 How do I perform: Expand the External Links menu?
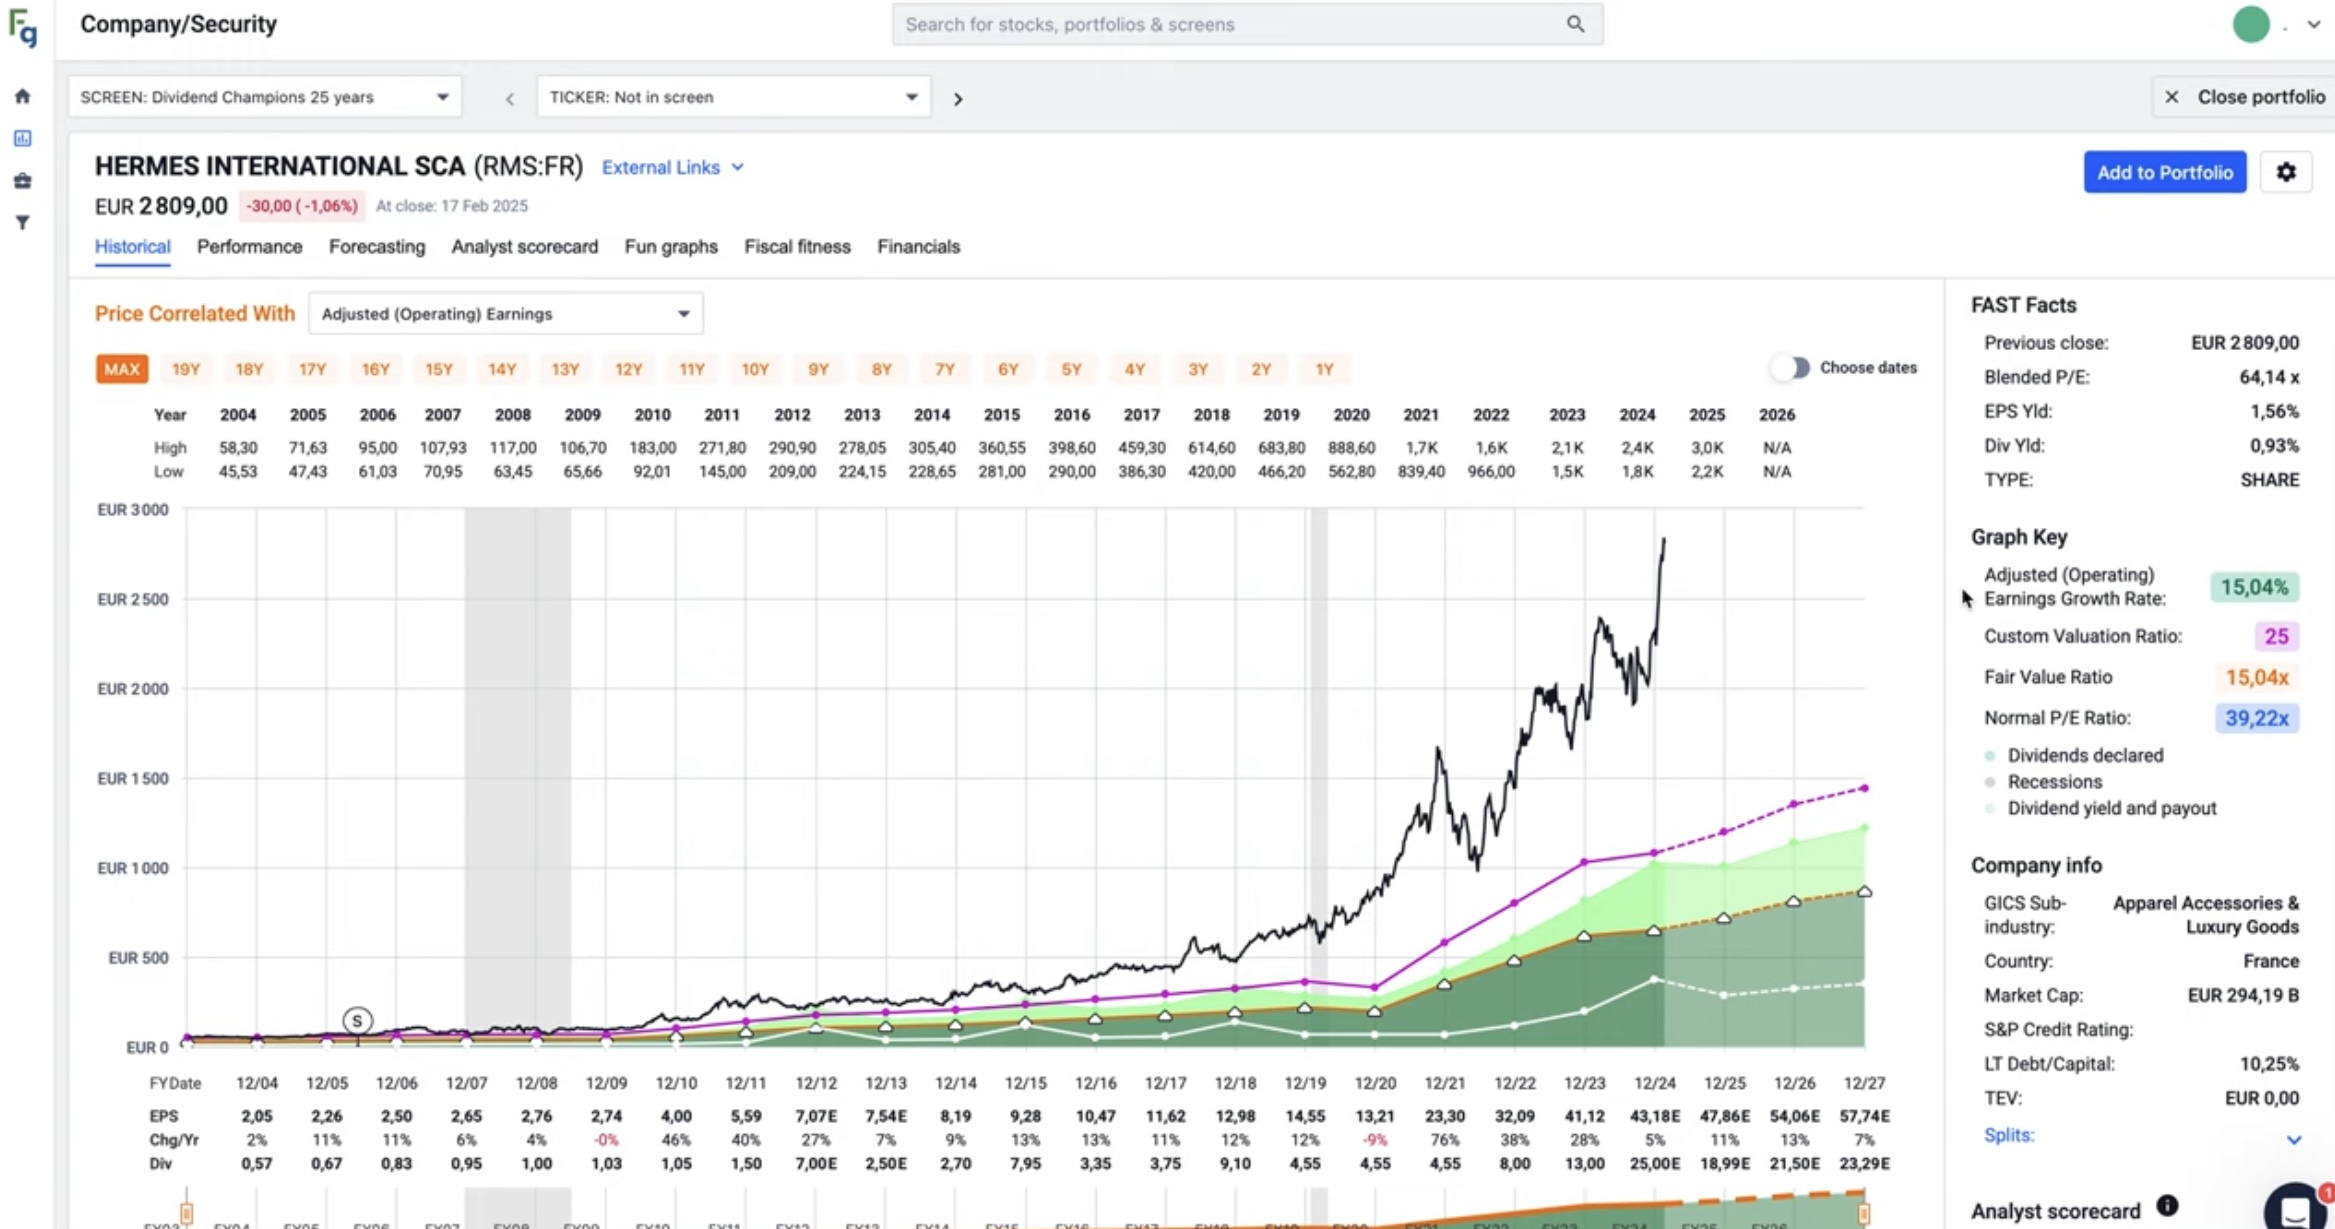pyautogui.click(x=672, y=167)
